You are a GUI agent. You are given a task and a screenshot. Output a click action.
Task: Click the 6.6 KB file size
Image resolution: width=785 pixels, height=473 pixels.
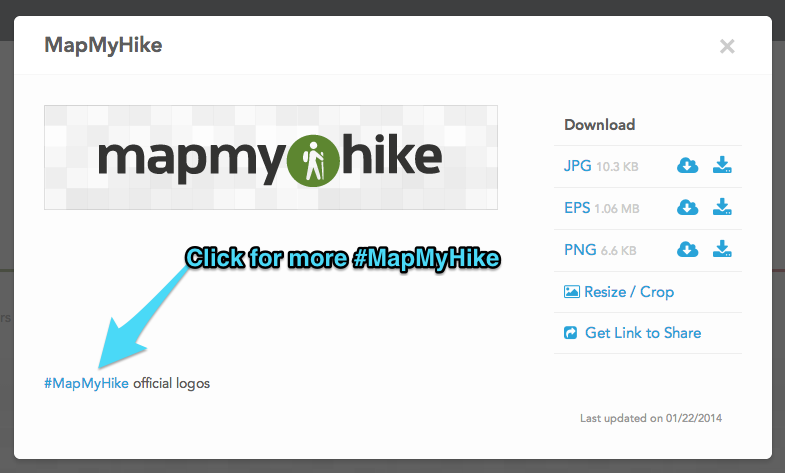(618, 251)
